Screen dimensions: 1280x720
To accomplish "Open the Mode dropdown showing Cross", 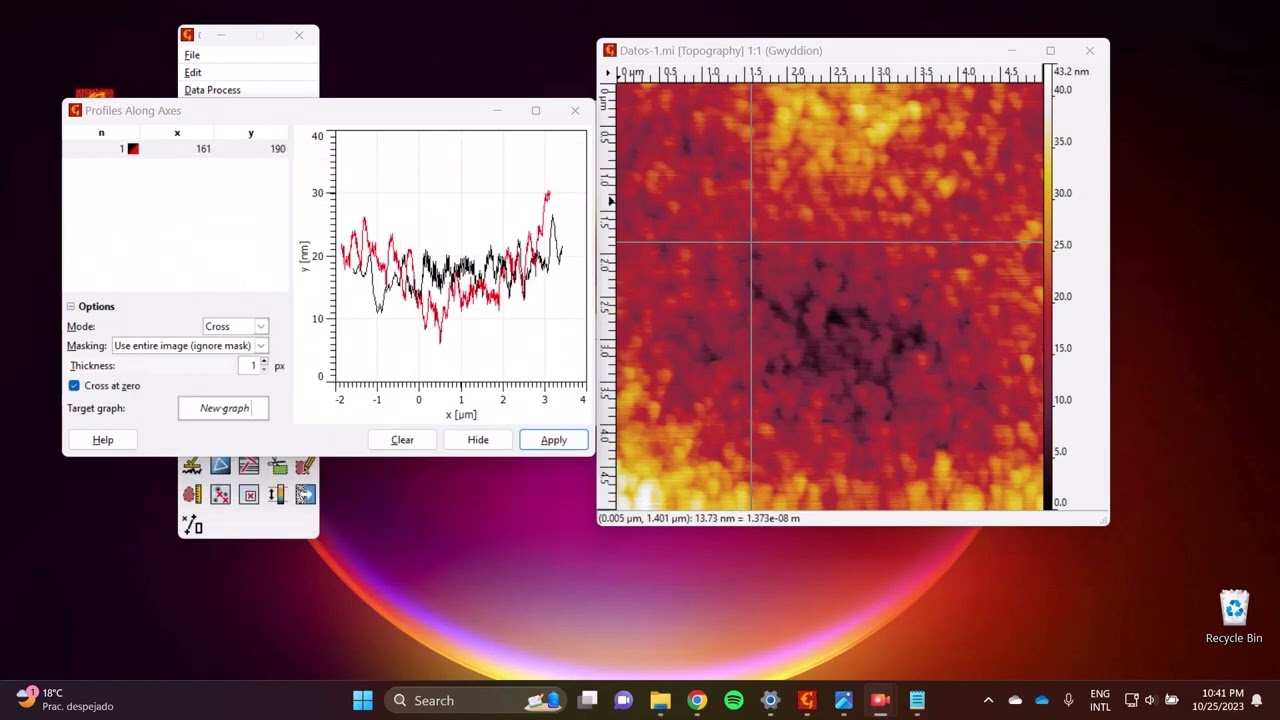I will tap(235, 326).
